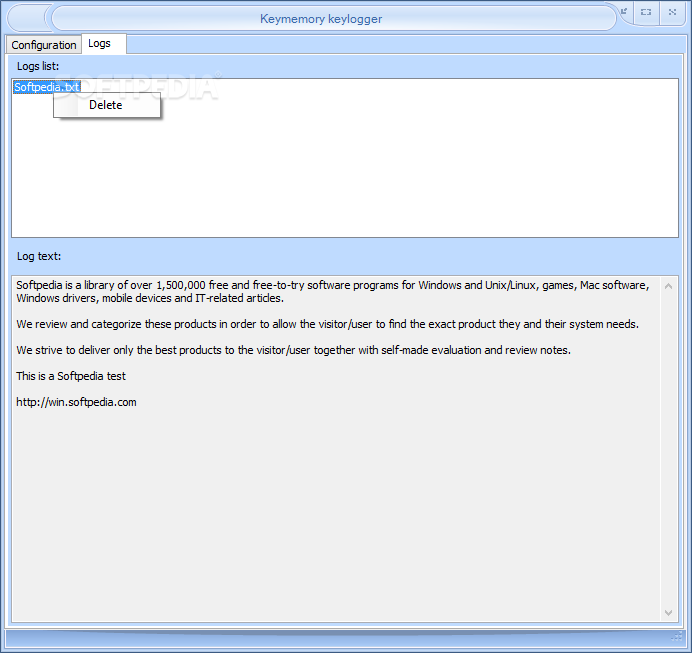Click the 'This is a Softpedia test' line
692x653 pixels.
coord(71,376)
